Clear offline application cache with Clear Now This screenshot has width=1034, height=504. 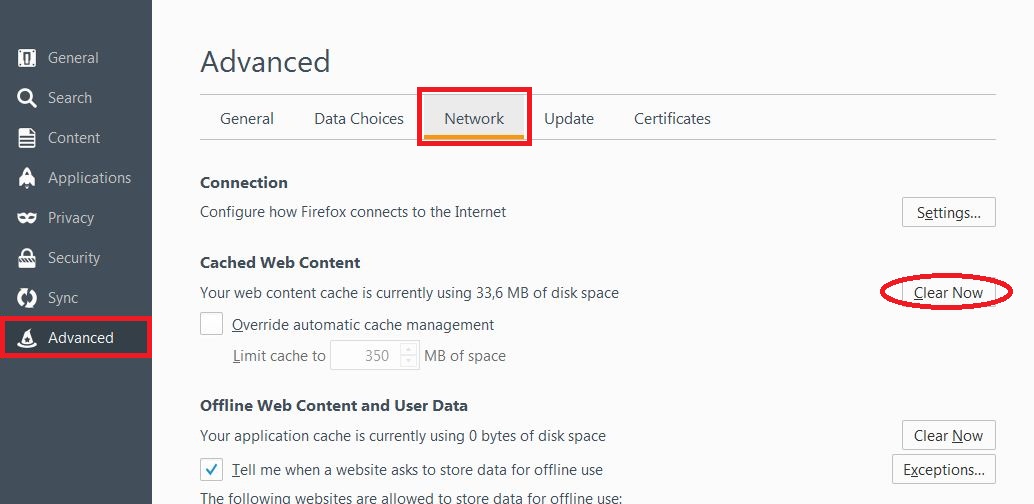coord(948,435)
